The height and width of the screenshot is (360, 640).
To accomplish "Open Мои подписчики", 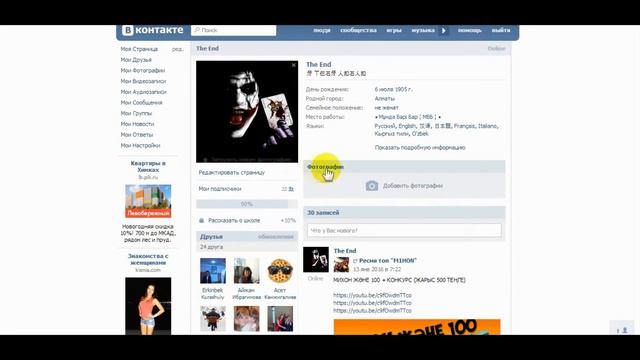I will point(220,189).
